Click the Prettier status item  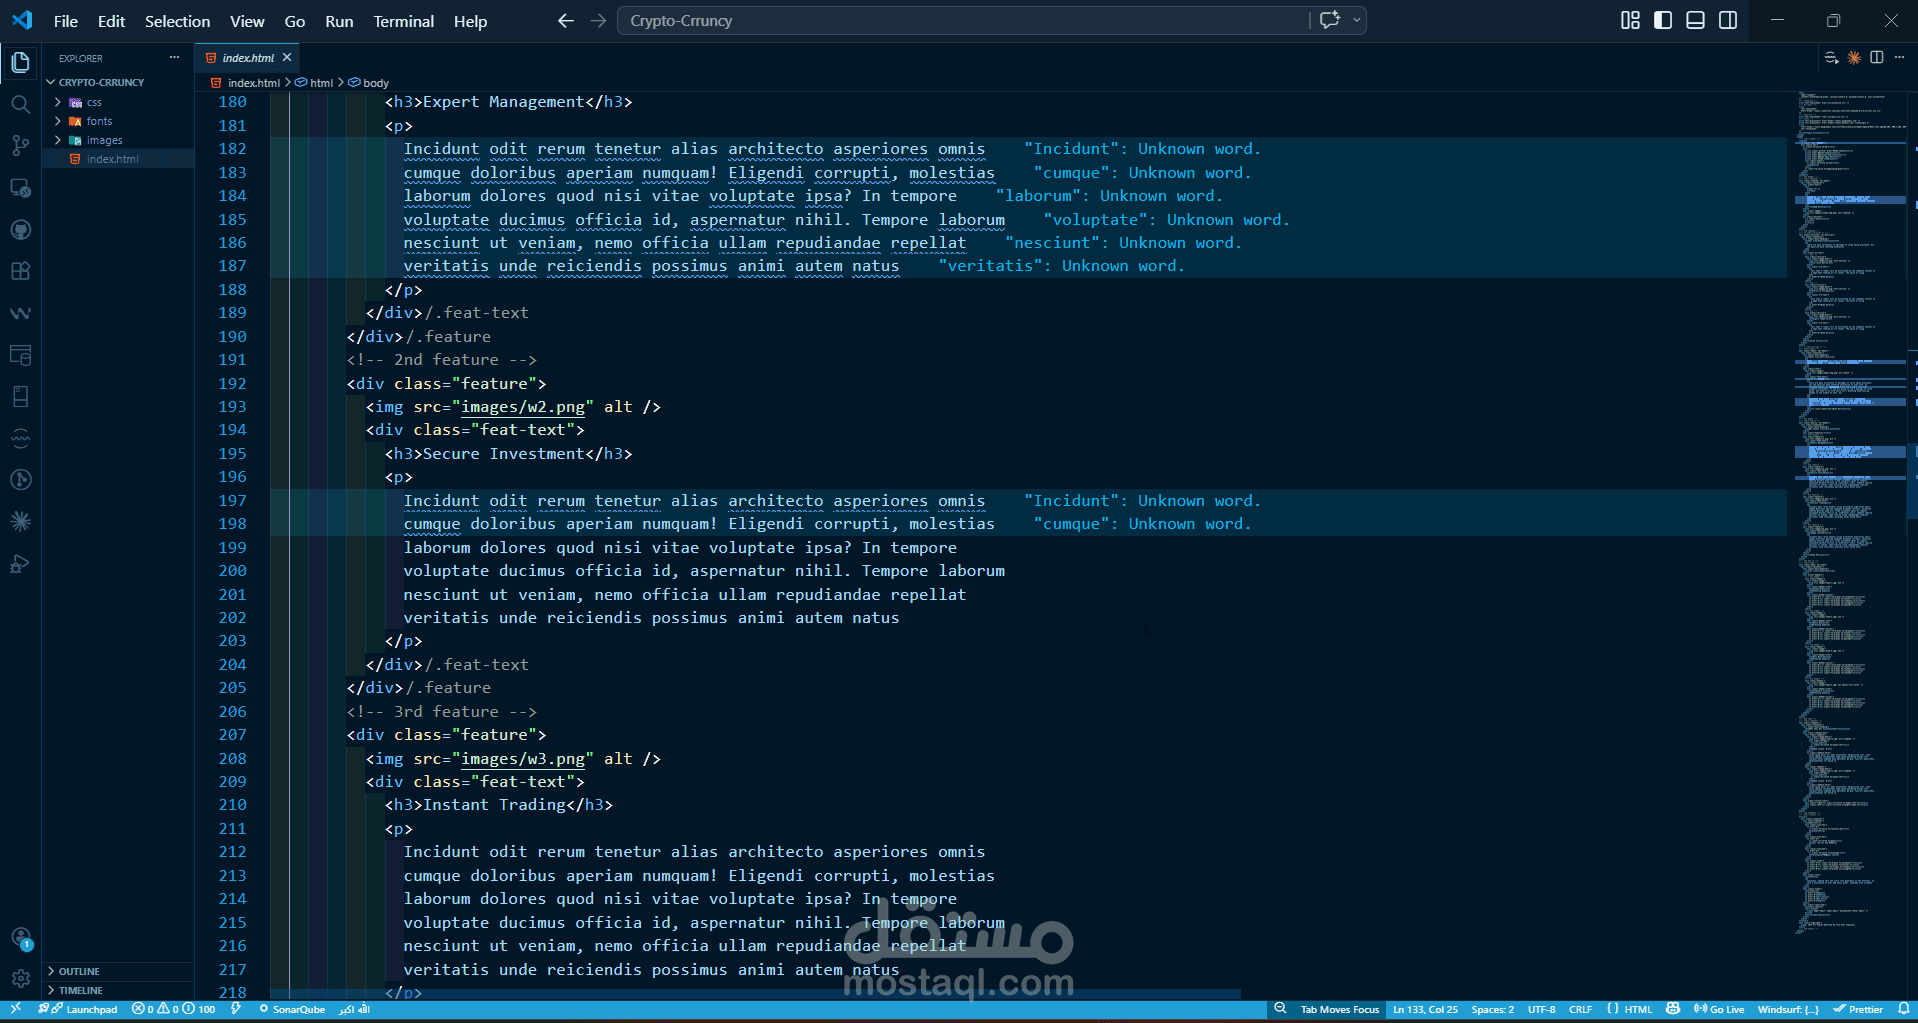1858,1009
